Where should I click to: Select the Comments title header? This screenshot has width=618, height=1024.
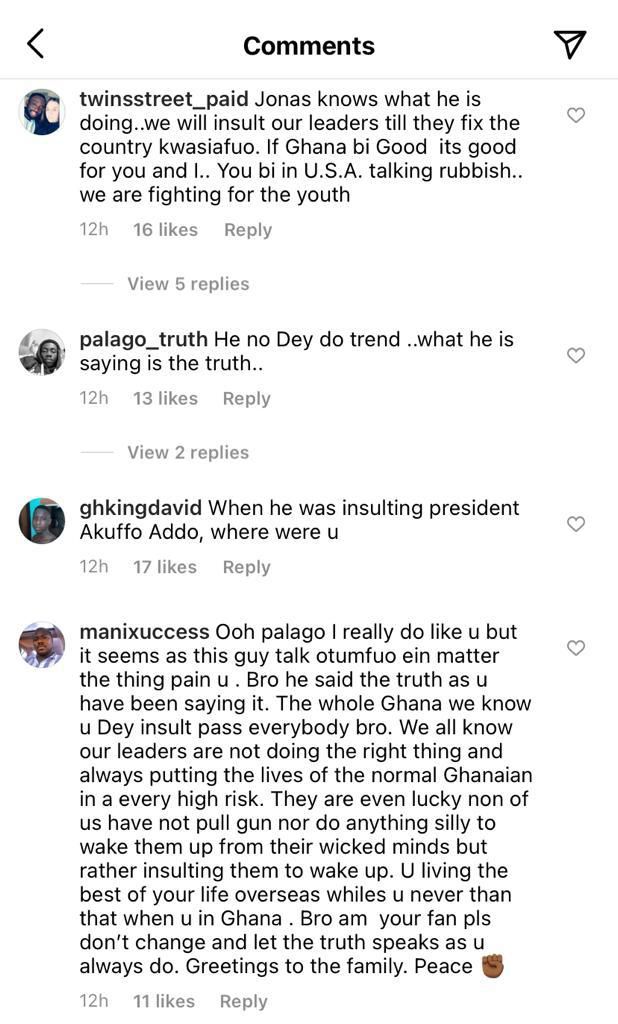pyautogui.click(x=308, y=44)
